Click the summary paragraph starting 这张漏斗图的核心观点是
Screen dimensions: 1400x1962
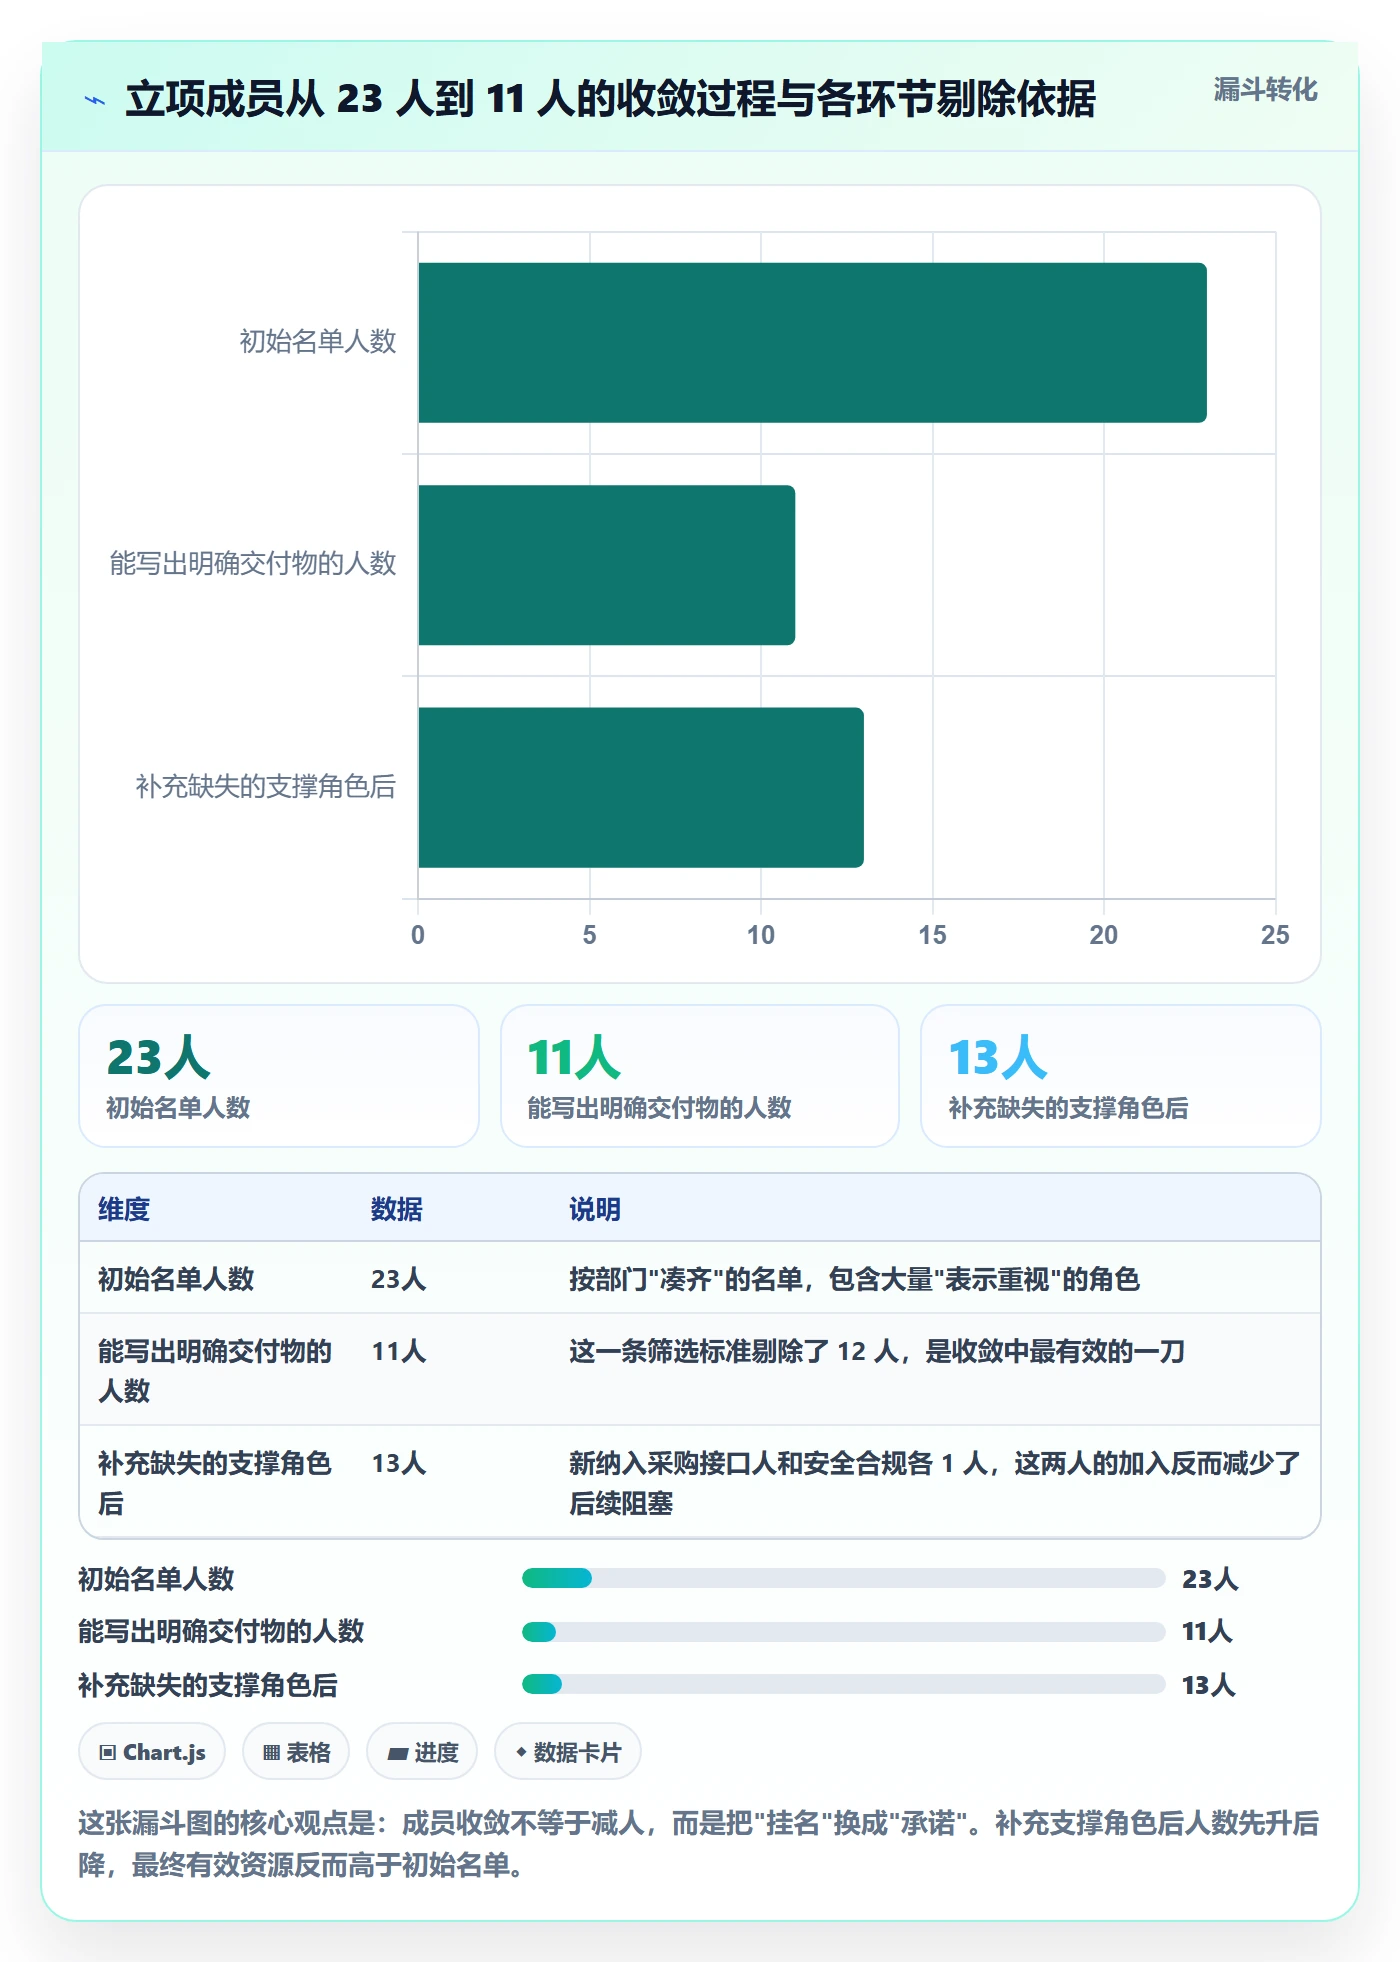point(699,1844)
